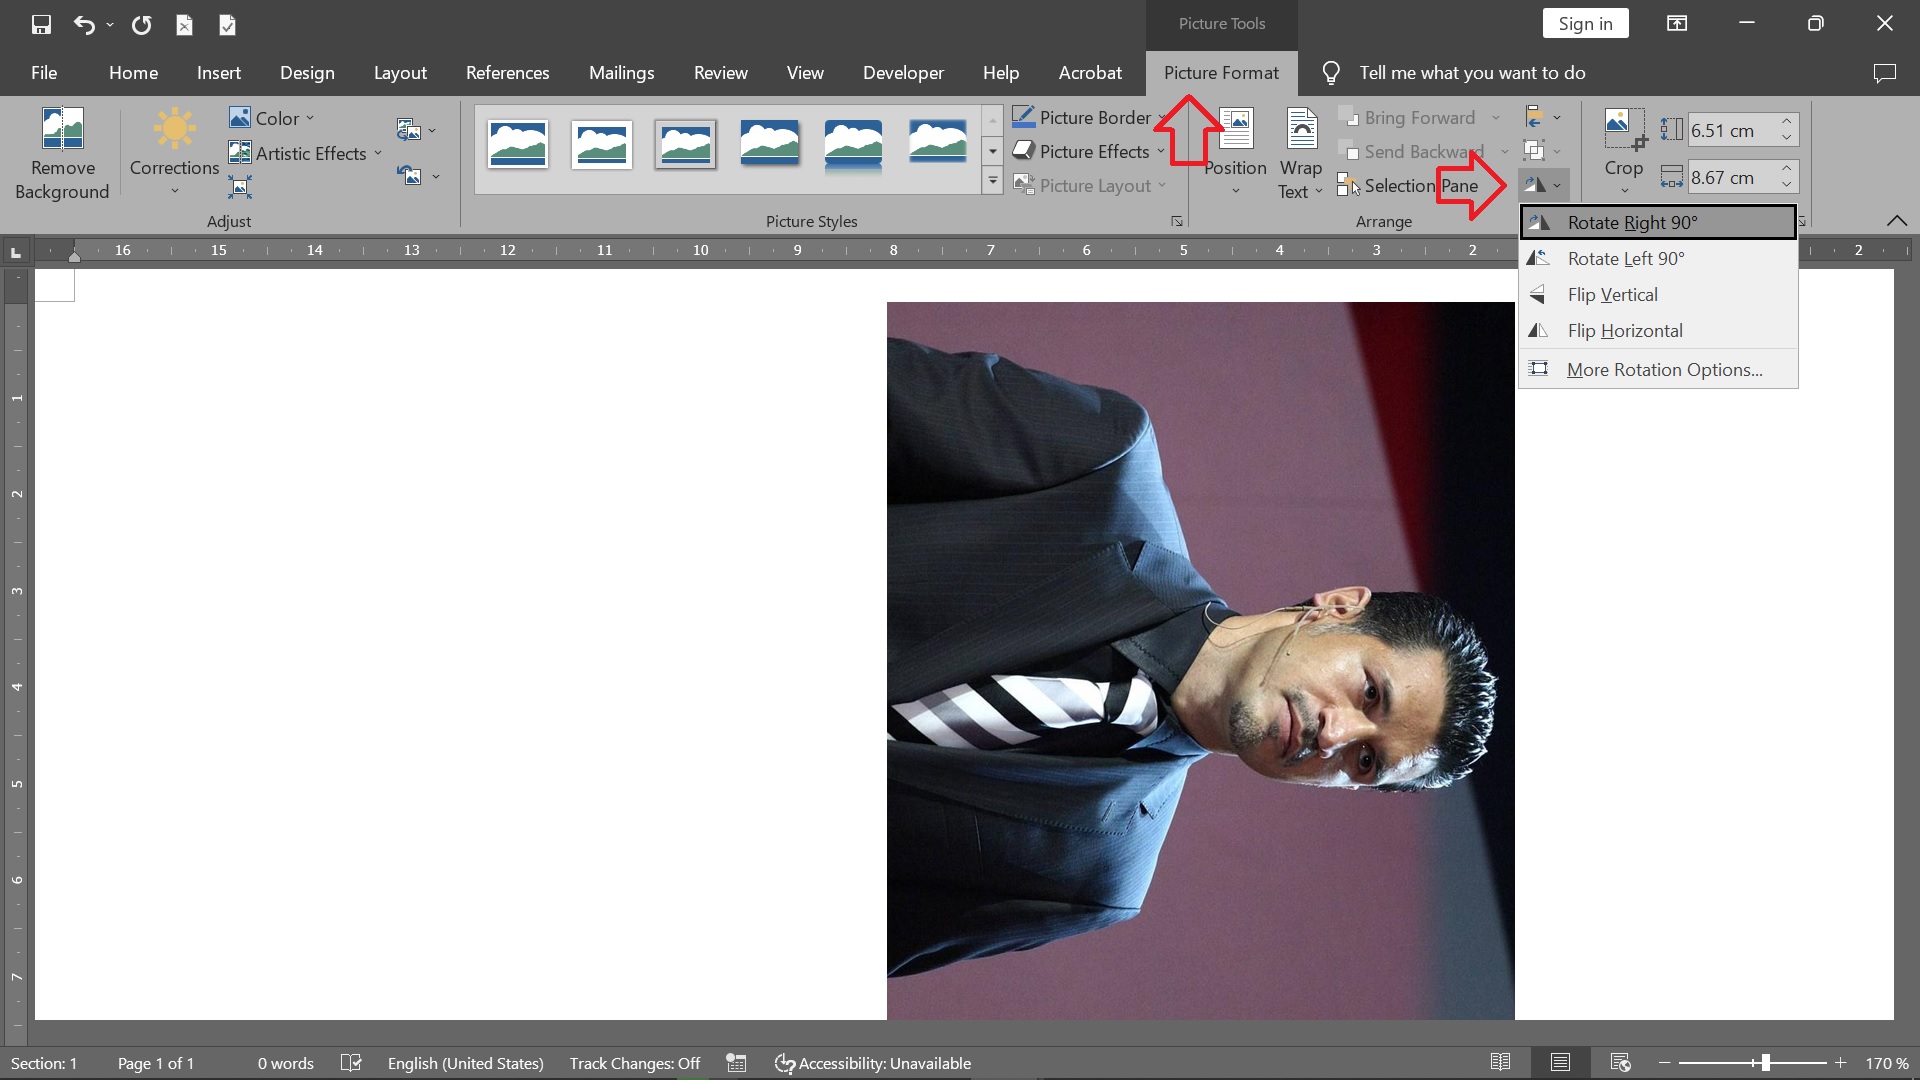Click the Tell me lightbulb icon
1920x1080 pixels.
click(1331, 73)
